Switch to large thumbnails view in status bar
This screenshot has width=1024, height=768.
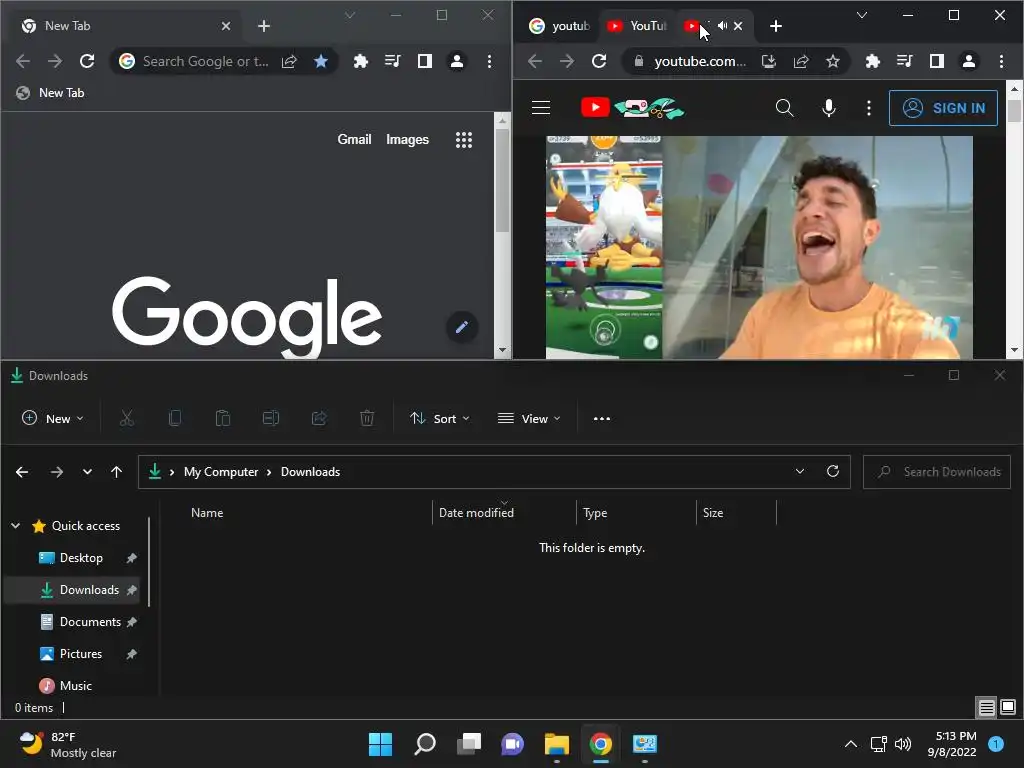pos(1008,707)
